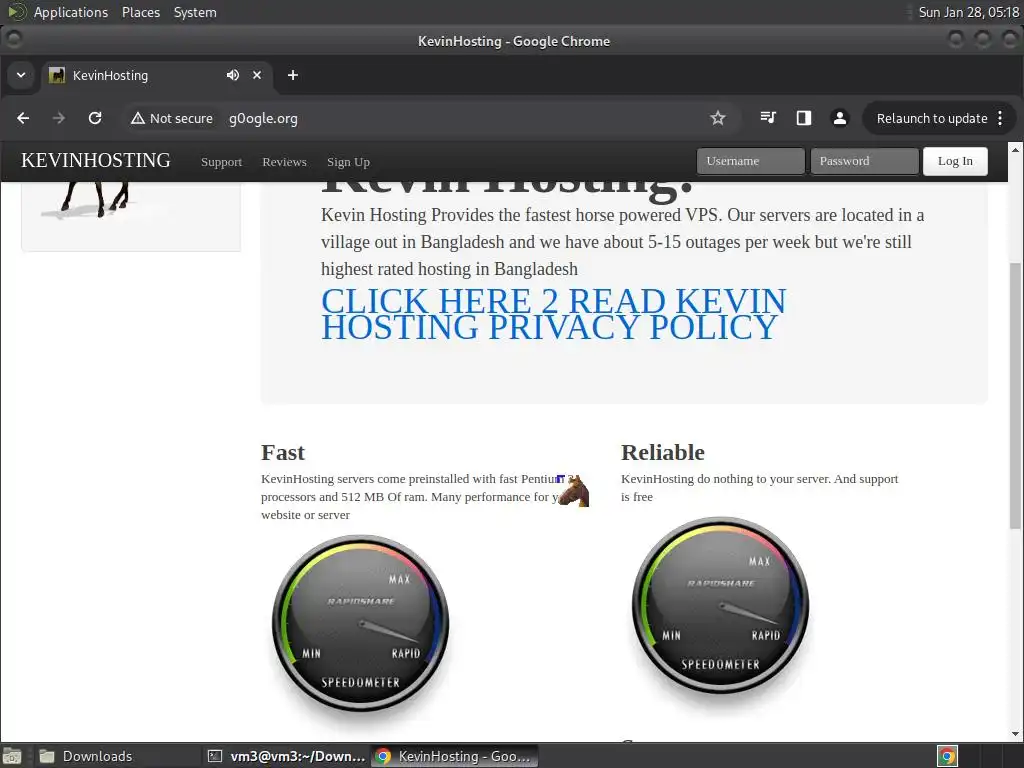Open the Chrome profile avatar menu
Screen dimensions: 1024x768
[840, 118]
